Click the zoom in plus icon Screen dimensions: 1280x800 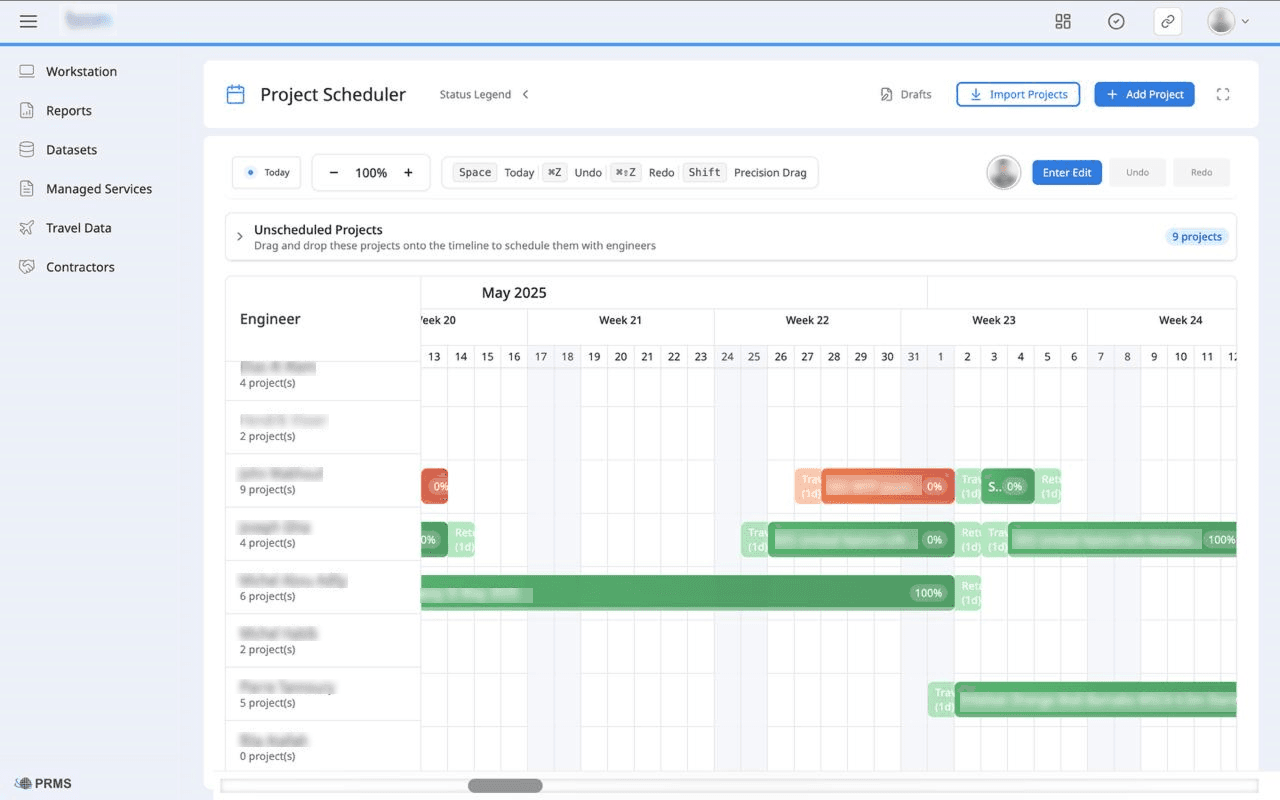[x=408, y=173]
